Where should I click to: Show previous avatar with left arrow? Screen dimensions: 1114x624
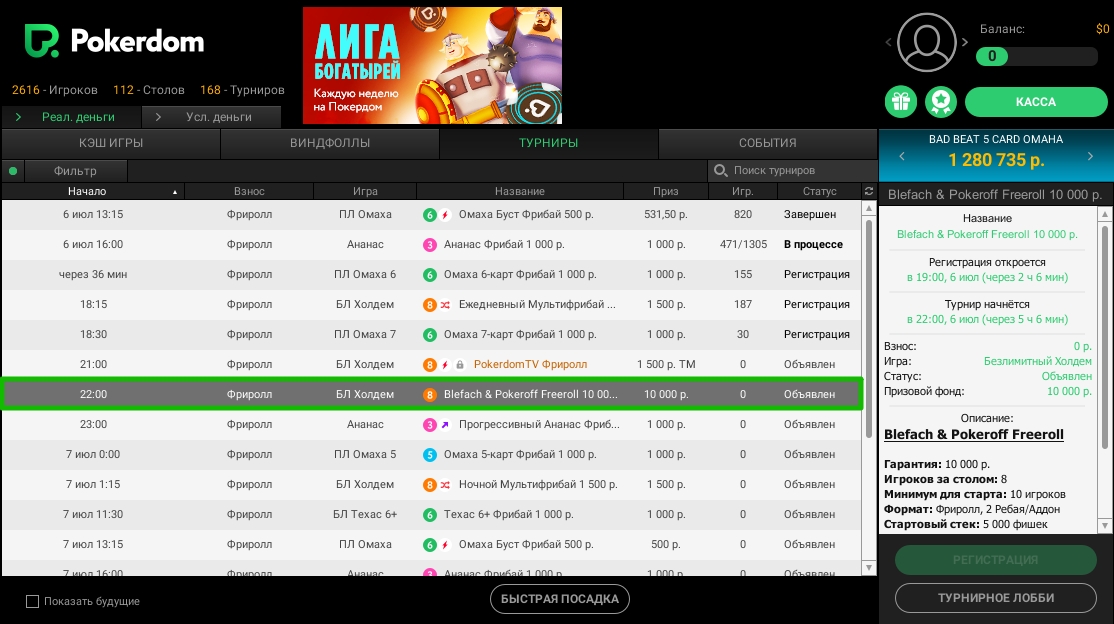[888, 42]
